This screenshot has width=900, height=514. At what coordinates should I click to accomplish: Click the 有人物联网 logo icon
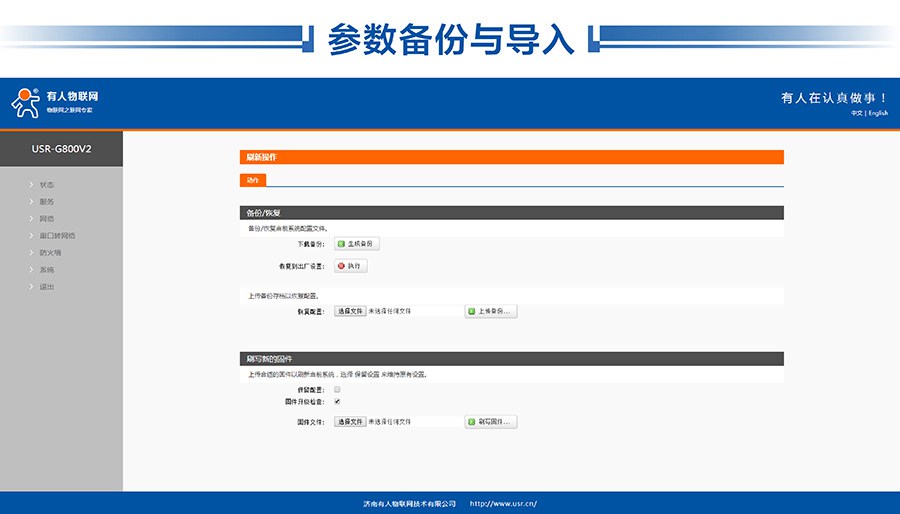click(x=26, y=103)
